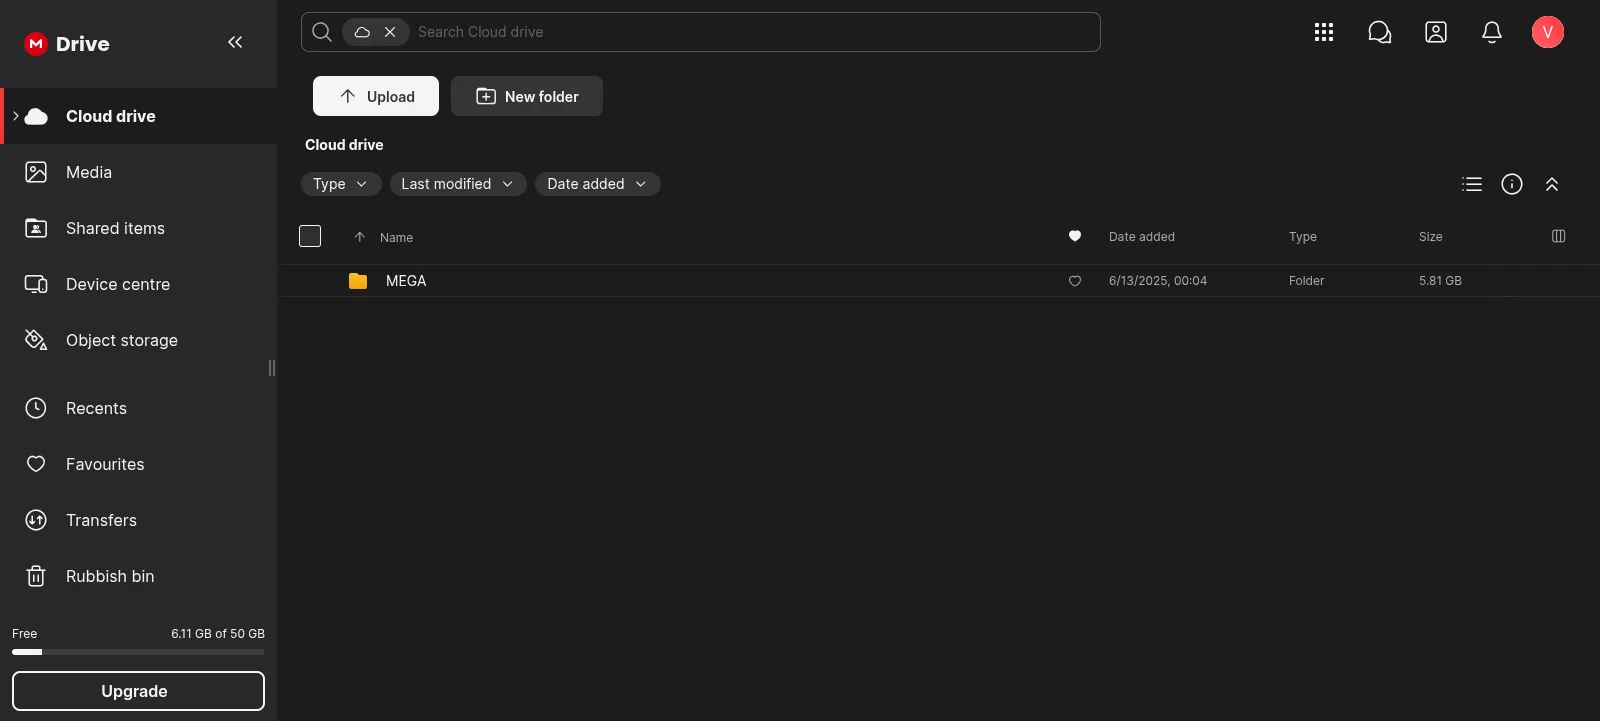Sort by the Name column header

point(396,238)
